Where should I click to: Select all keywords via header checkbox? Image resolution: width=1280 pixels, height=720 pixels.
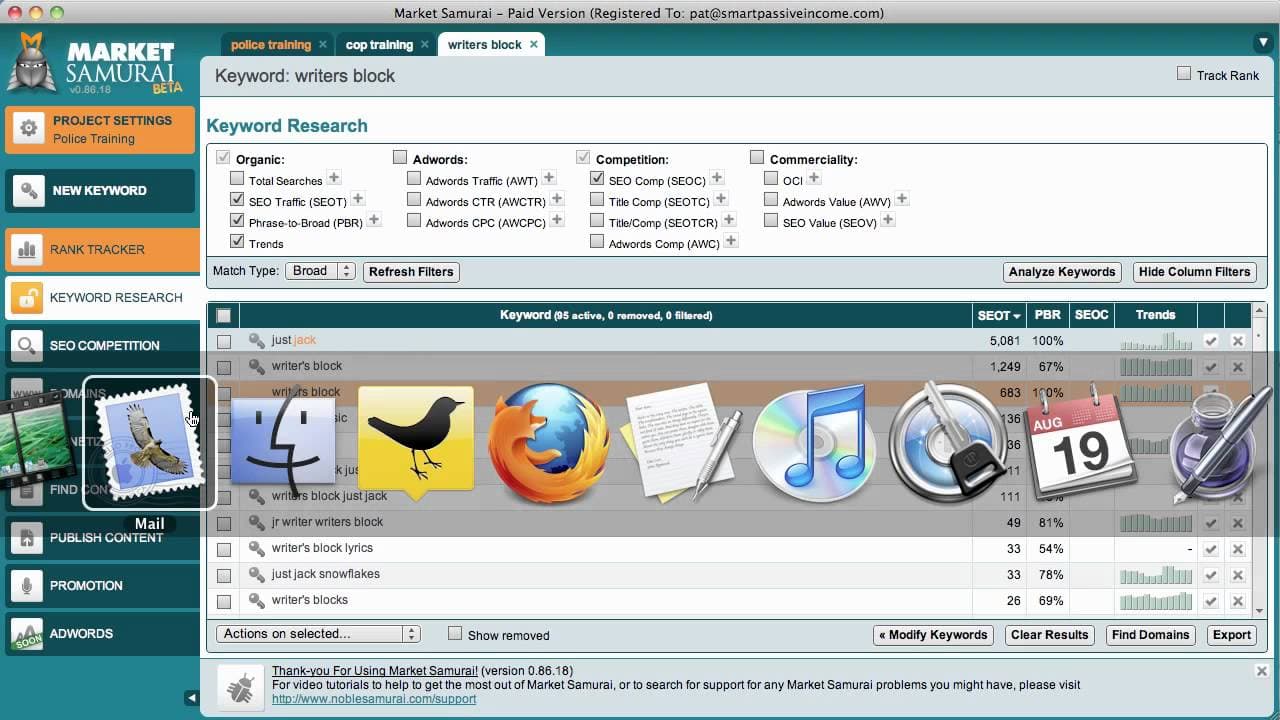pos(224,315)
